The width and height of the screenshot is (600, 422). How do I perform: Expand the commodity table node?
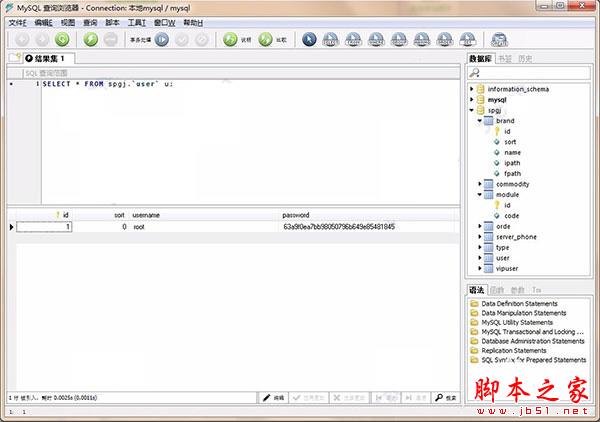pyautogui.click(x=480, y=184)
